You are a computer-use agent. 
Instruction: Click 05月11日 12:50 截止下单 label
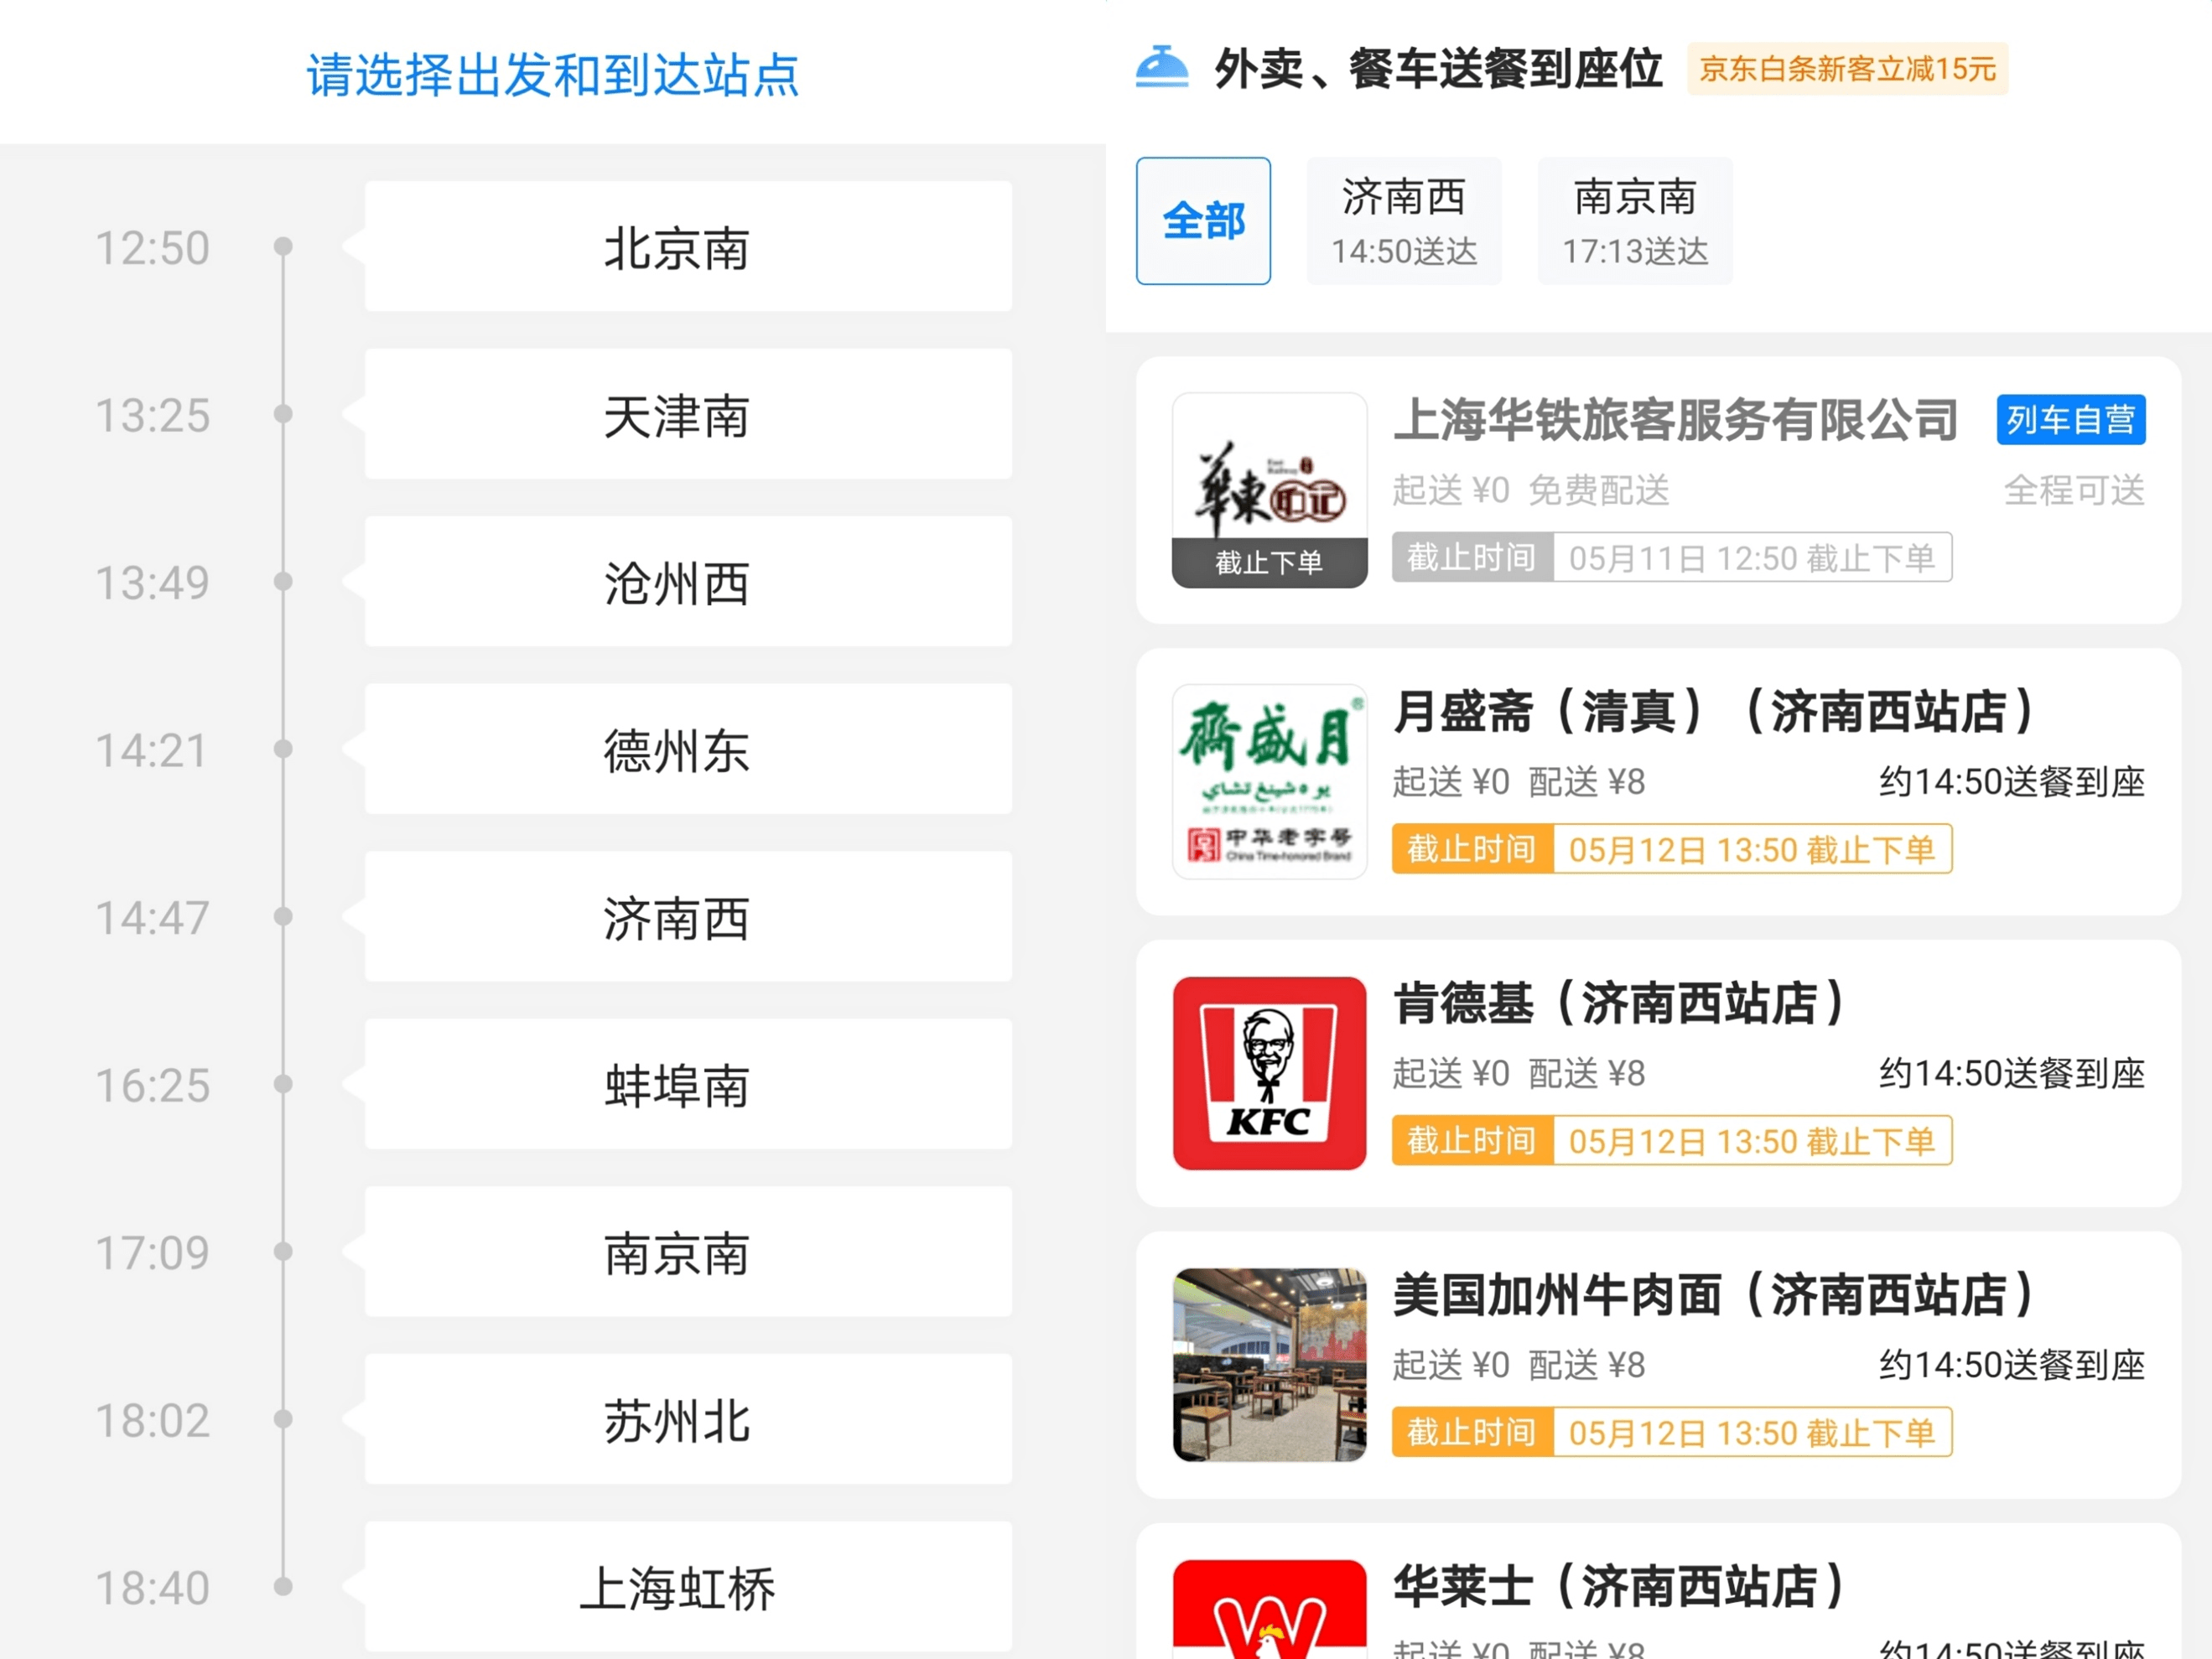(x=1752, y=558)
